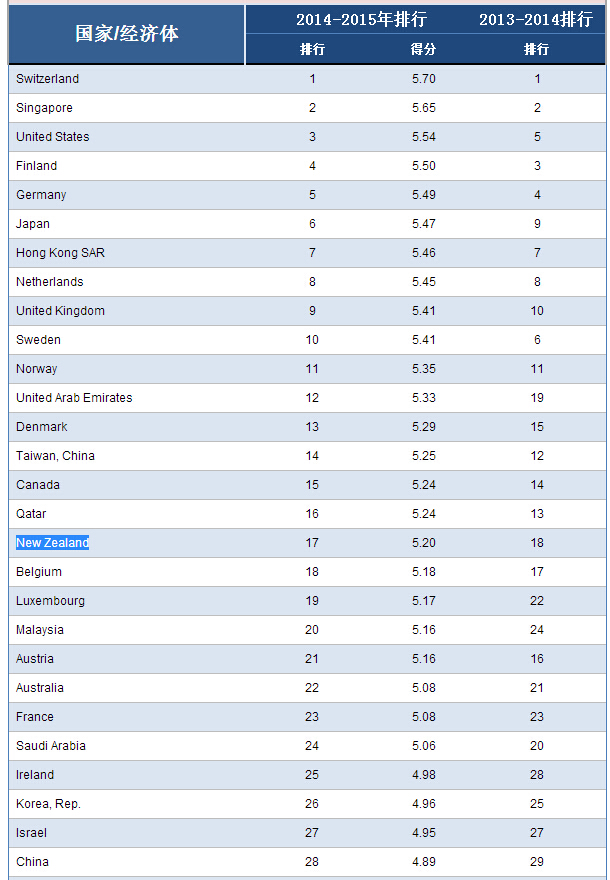Select the Hong Kong SAR entry
The image size is (610, 880).
60,253
